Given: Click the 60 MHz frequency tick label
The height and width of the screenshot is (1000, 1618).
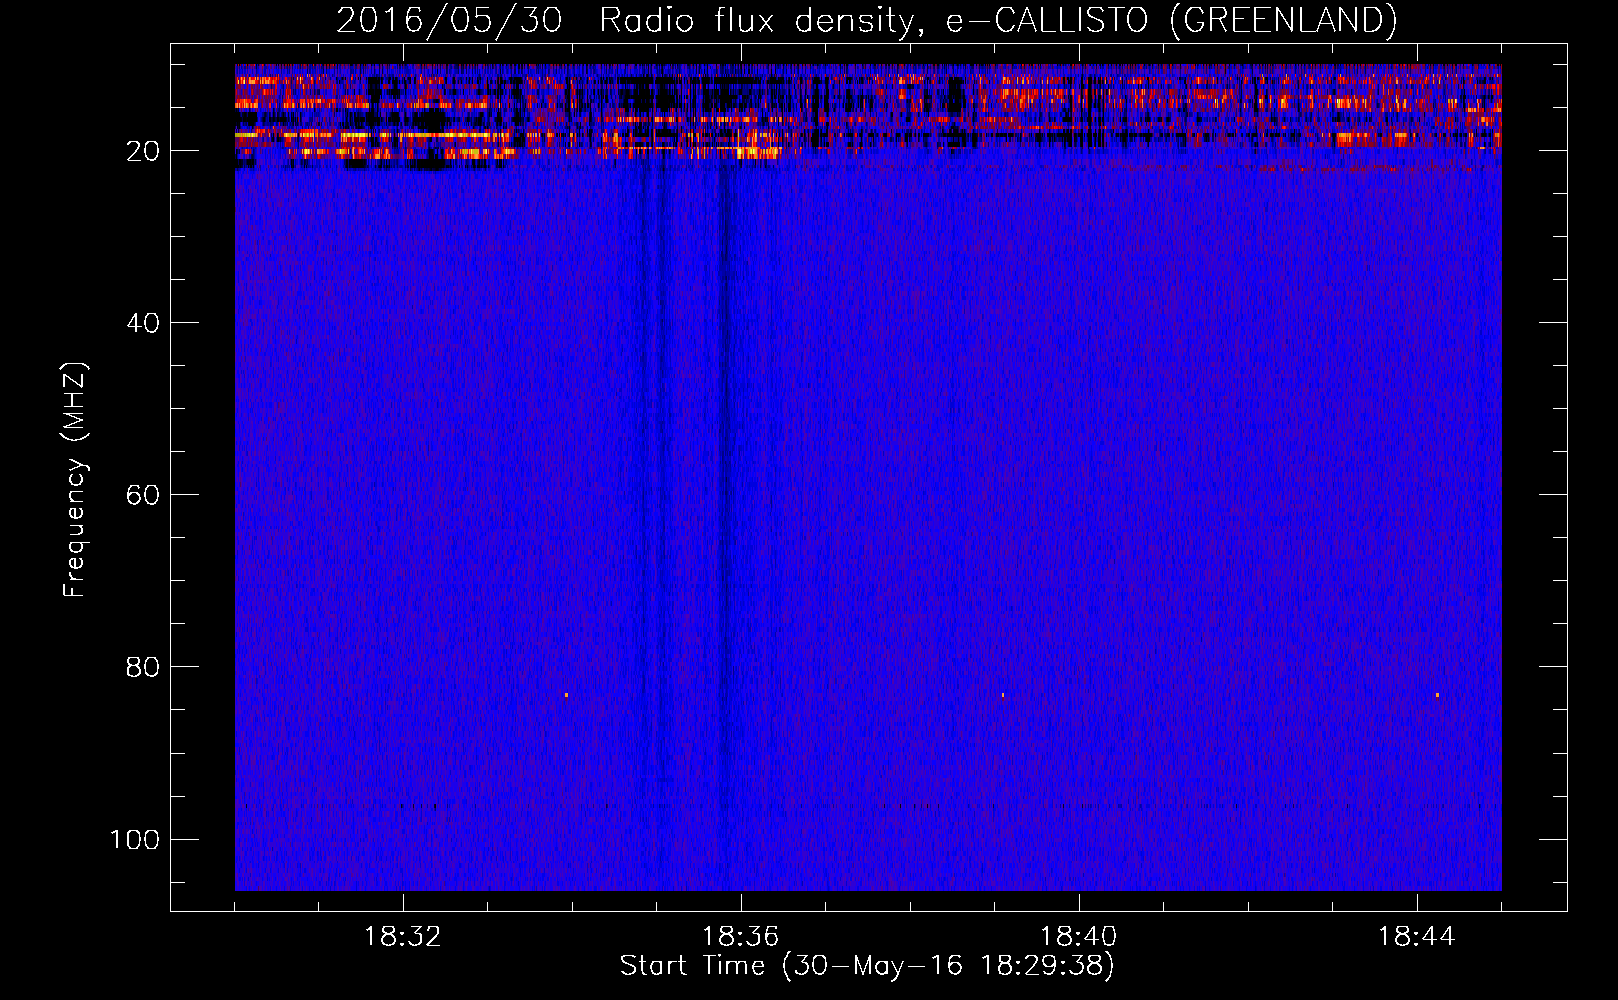Looking at the screenshot, I should click(x=143, y=495).
